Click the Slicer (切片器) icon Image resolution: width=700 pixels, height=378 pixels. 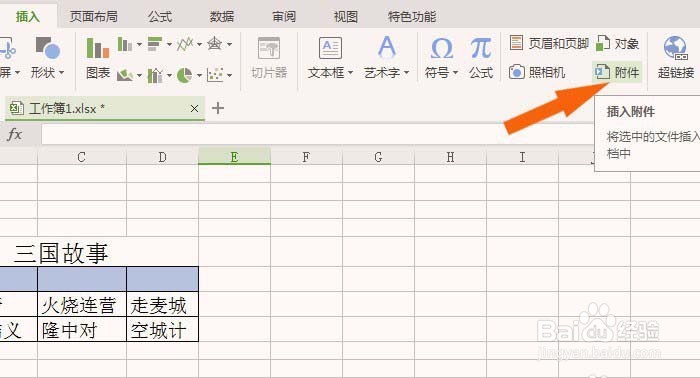pos(269,49)
